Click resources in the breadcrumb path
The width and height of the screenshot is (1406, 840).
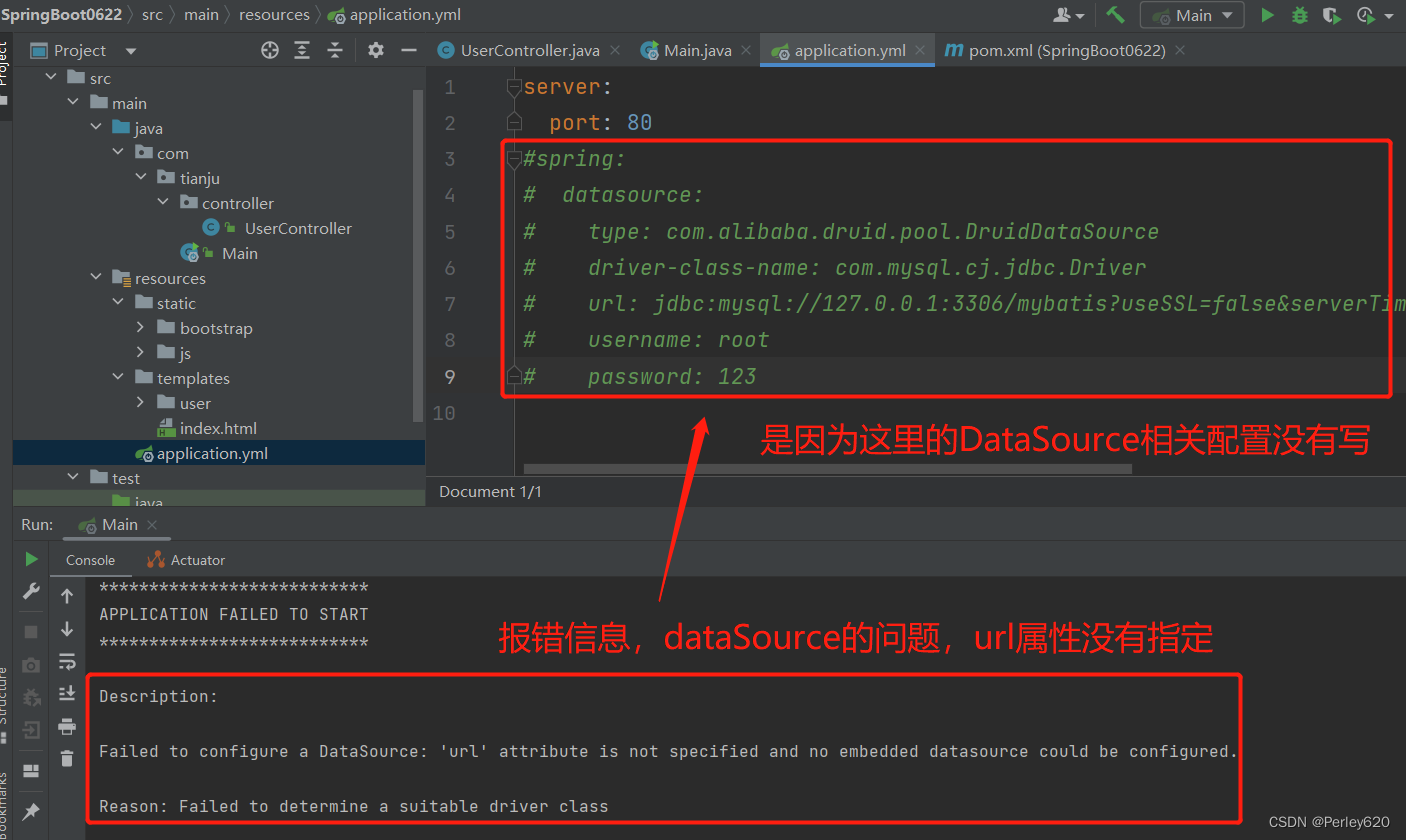[274, 15]
